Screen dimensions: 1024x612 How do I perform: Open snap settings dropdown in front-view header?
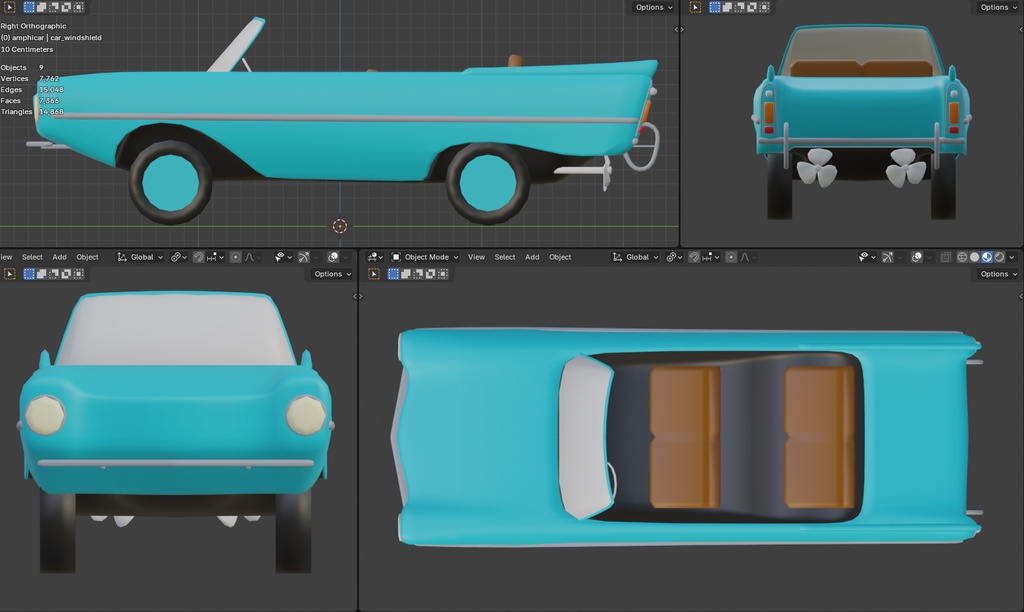coord(216,257)
